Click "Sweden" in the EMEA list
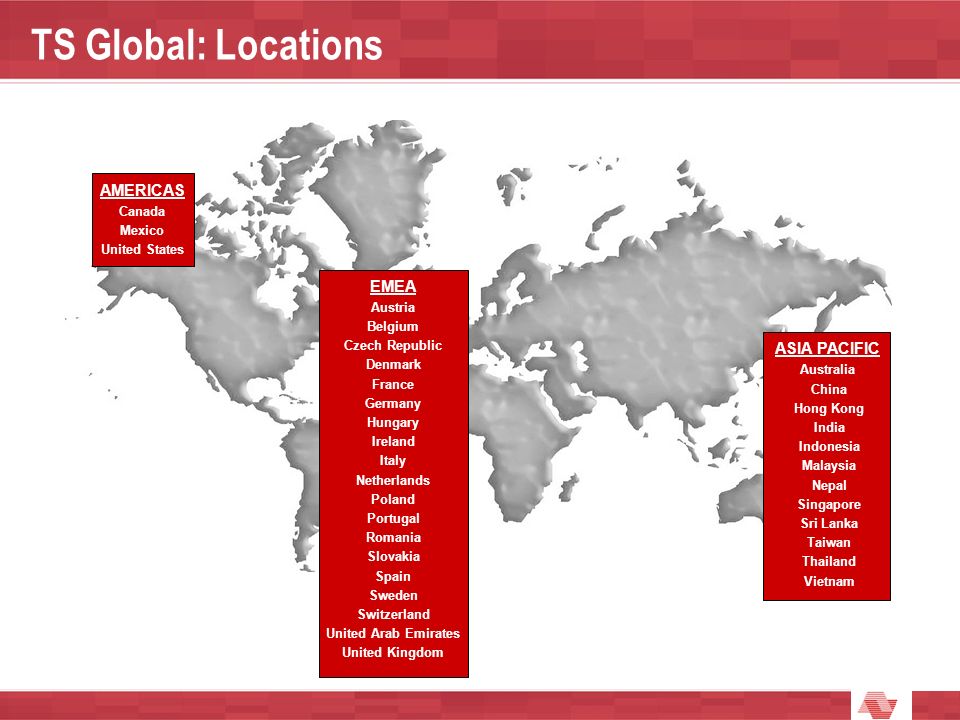The height and width of the screenshot is (720, 960). (394, 595)
